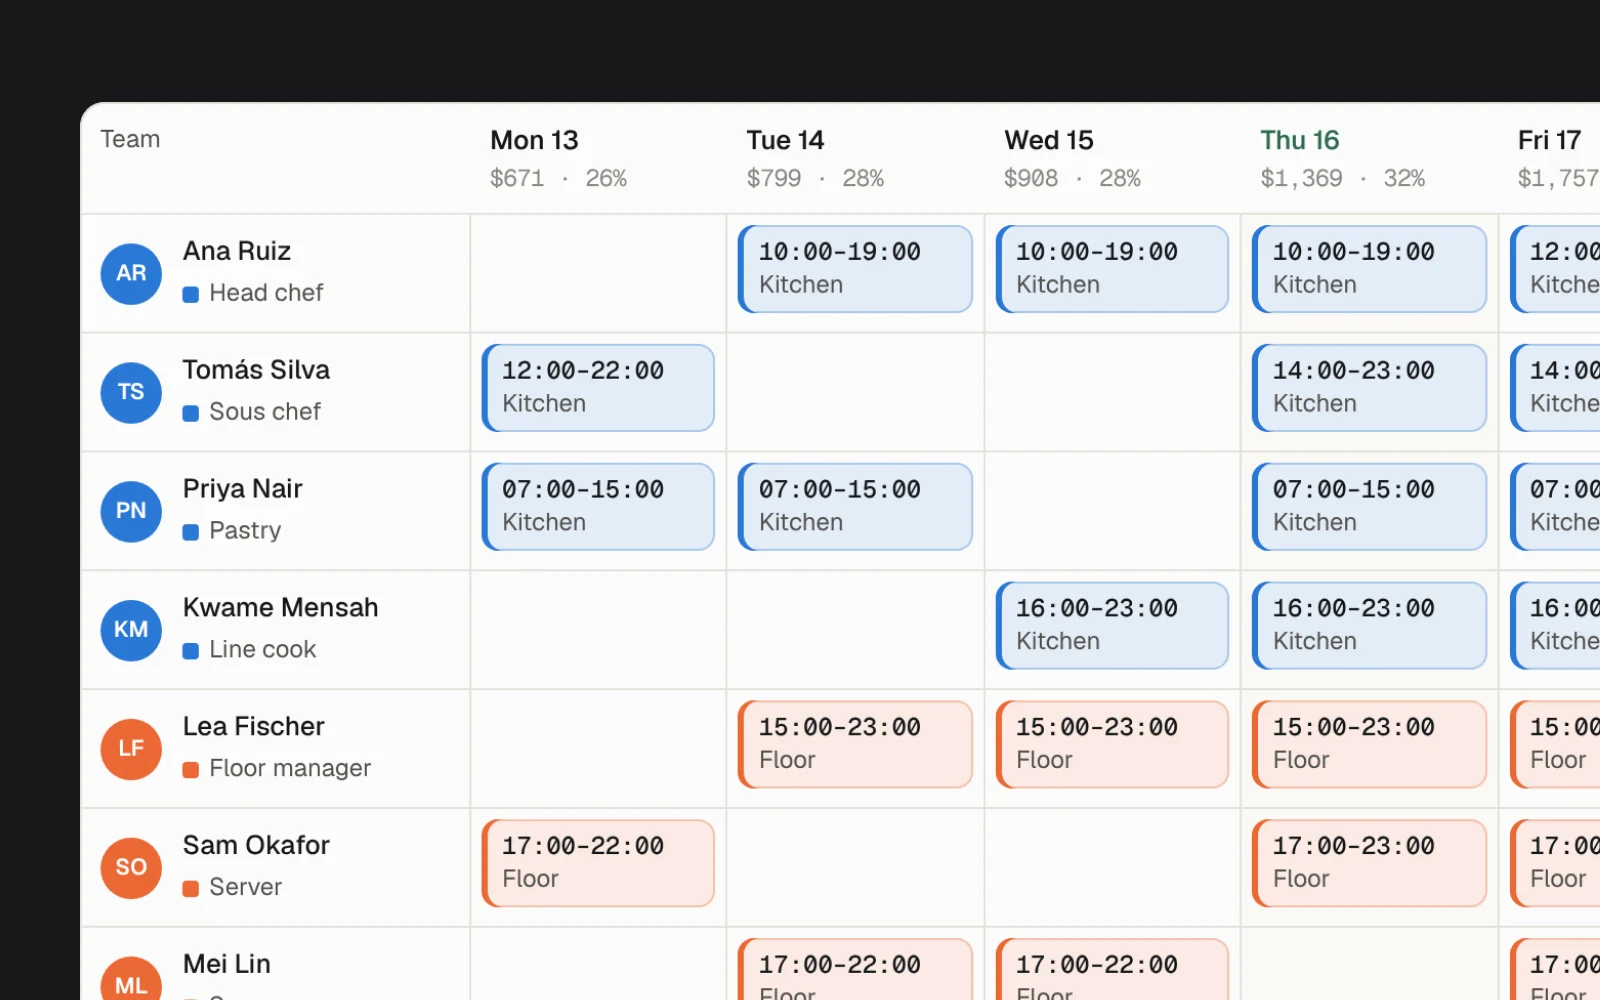Click Wednesday's $908 labor cost
The height and width of the screenshot is (1000, 1600).
pyautogui.click(x=1031, y=179)
